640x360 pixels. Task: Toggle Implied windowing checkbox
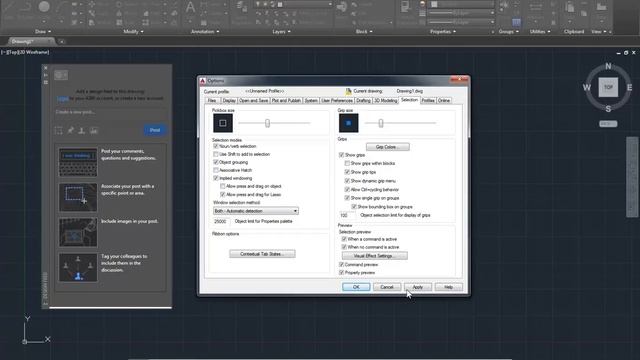pos(216,178)
